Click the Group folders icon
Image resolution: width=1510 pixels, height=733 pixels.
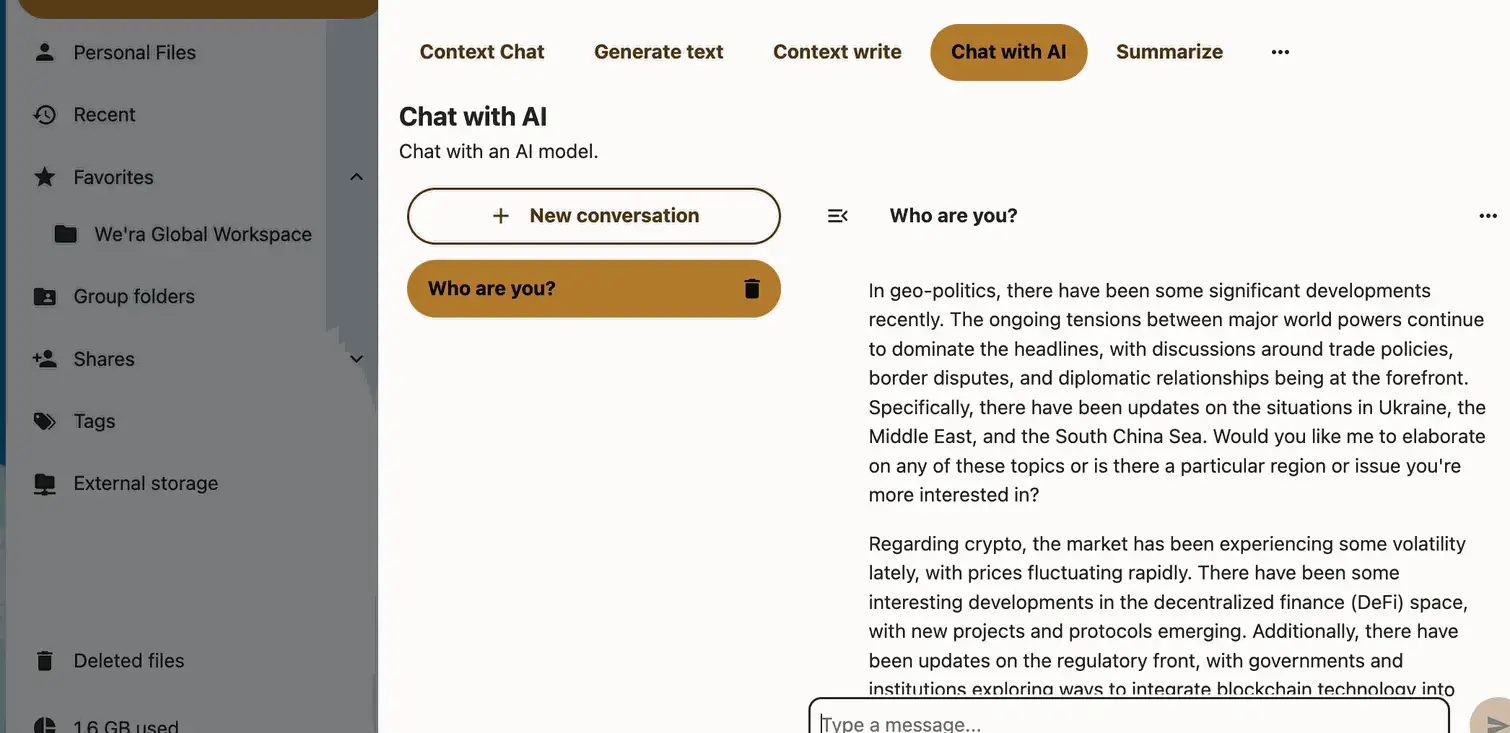[x=44, y=297]
